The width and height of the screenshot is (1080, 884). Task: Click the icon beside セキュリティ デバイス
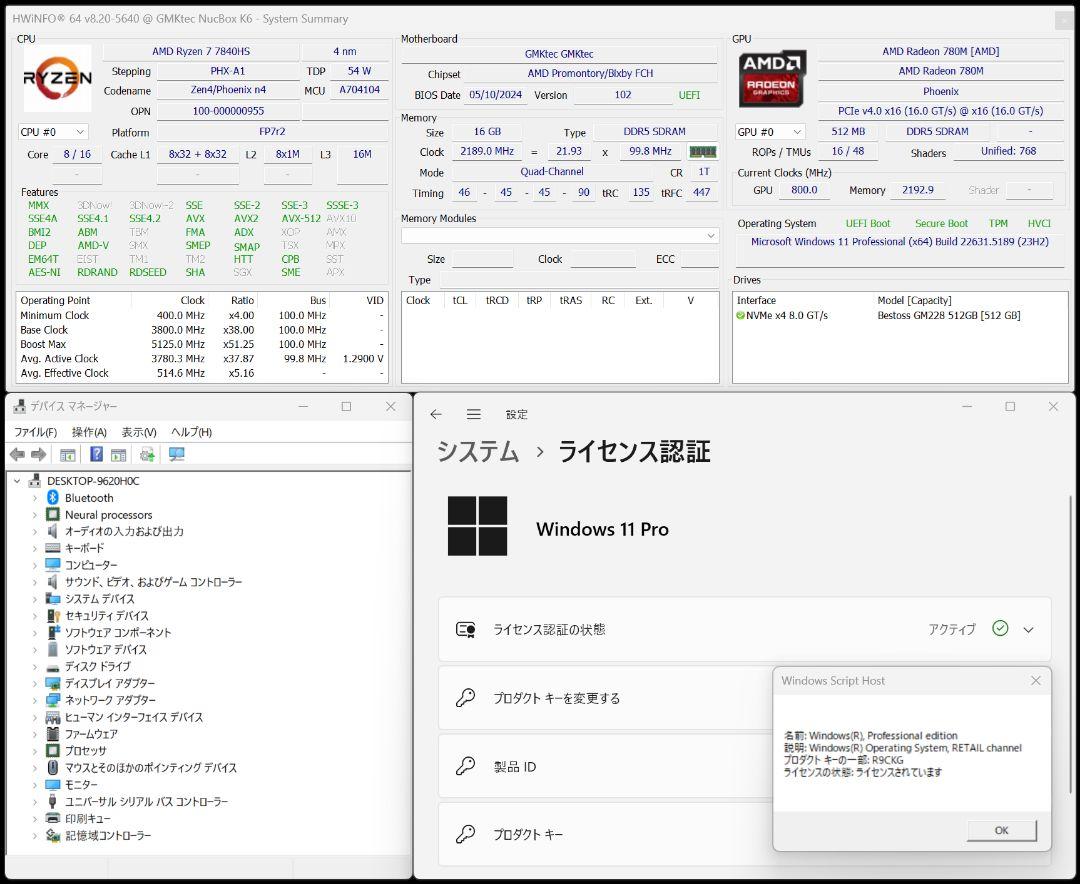coord(53,616)
